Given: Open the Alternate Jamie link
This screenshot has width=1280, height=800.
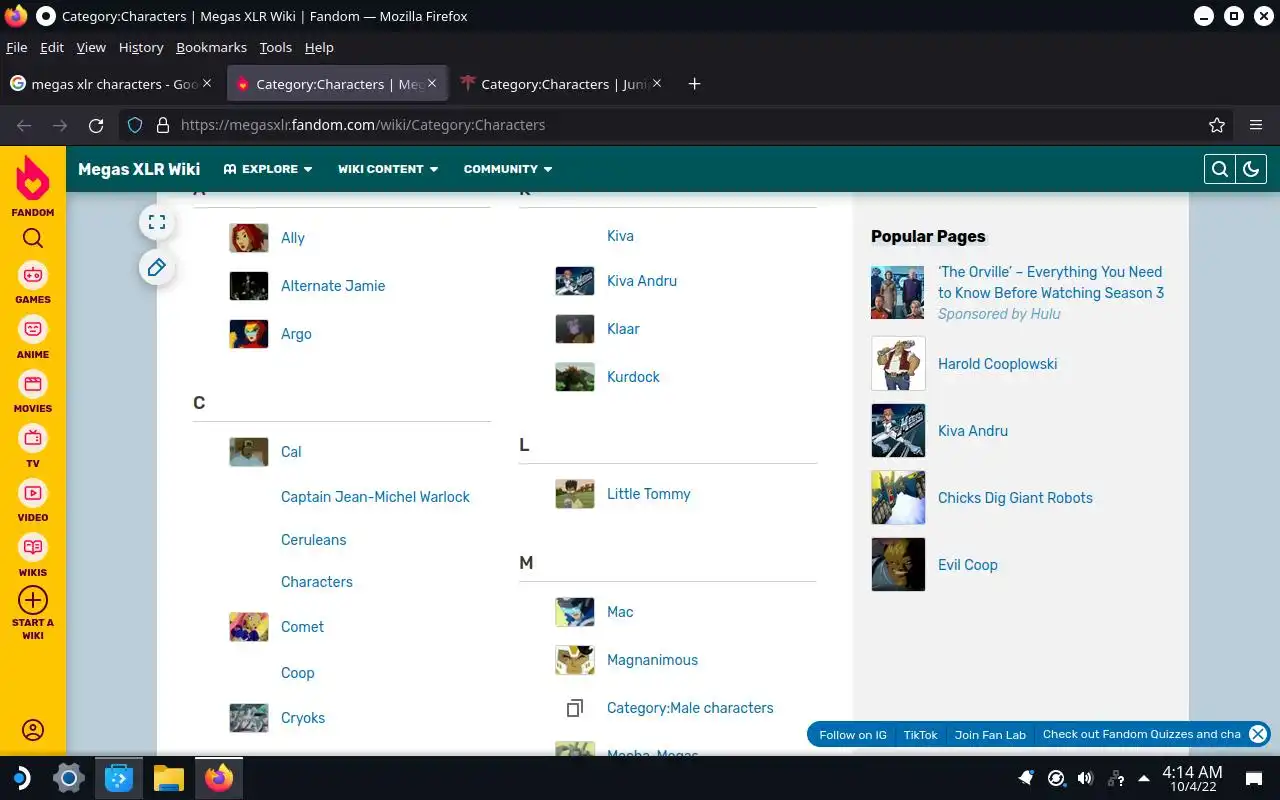Looking at the screenshot, I should pyautogui.click(x=333, y=286).
